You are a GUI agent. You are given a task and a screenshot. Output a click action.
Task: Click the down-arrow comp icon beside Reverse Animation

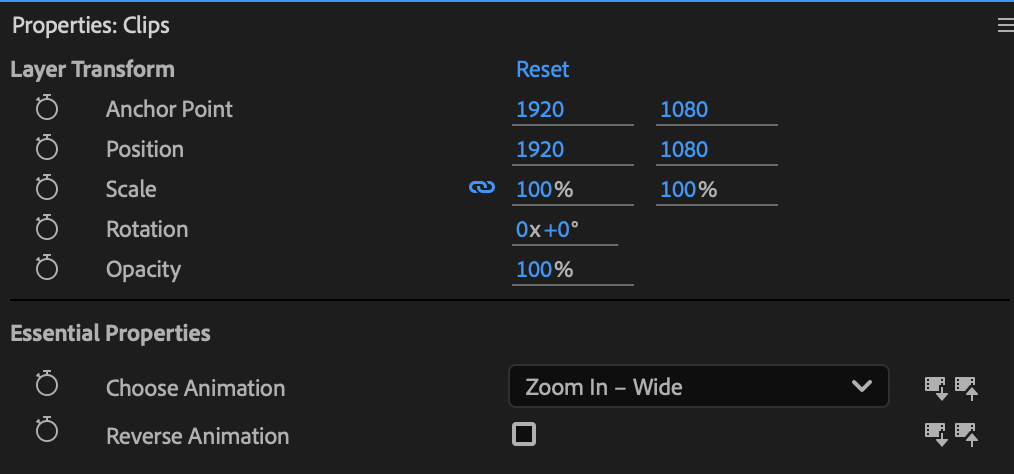935,433
